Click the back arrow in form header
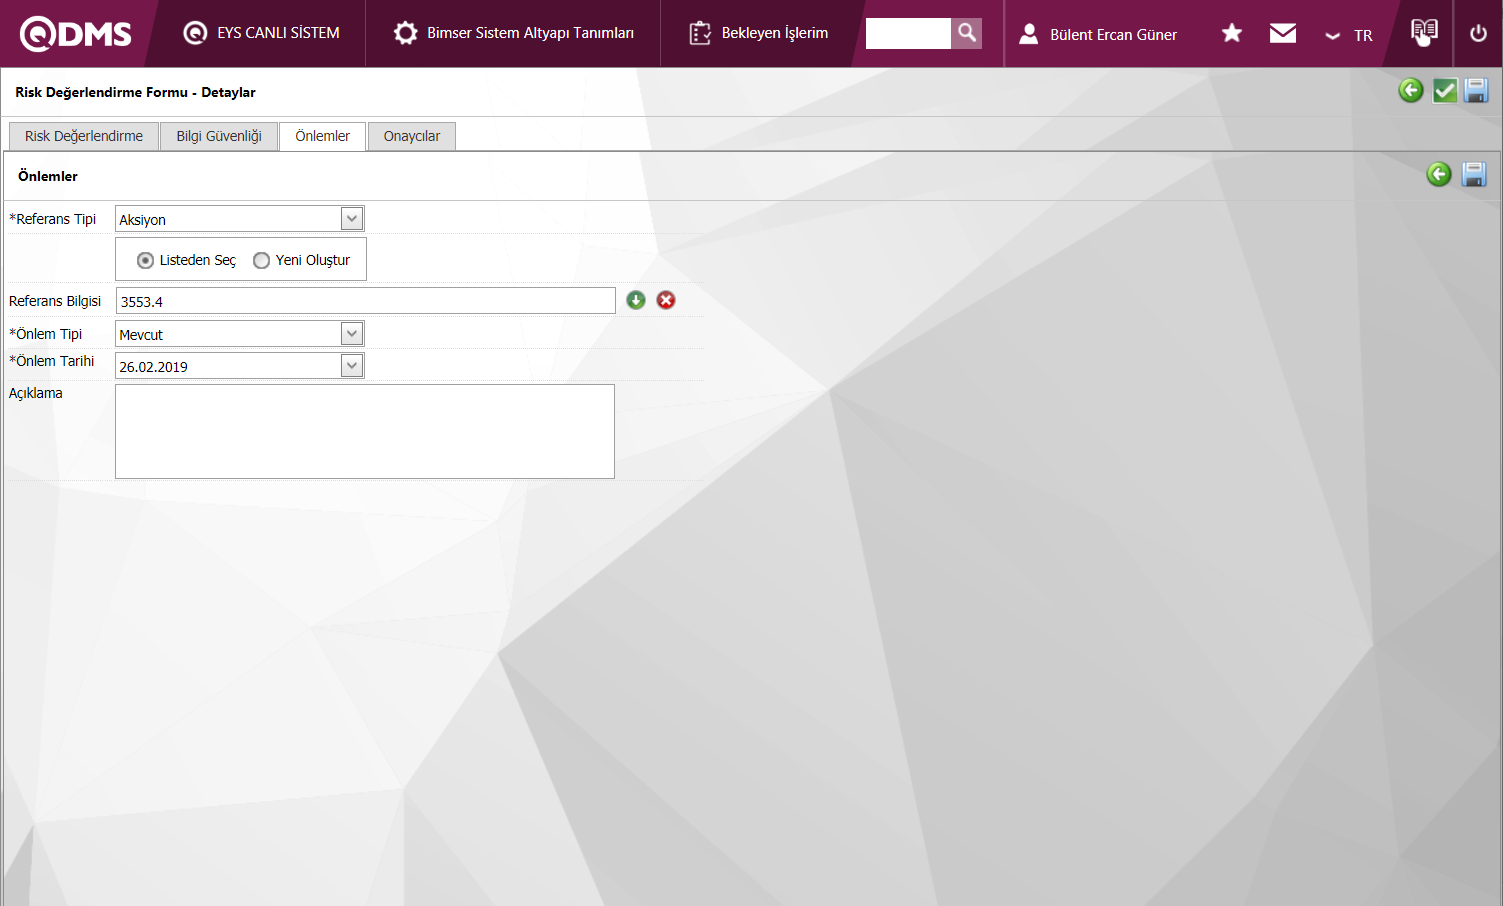Image resolution: width=1503 pixels, height=906 pixels. [x=1411, y=91]
